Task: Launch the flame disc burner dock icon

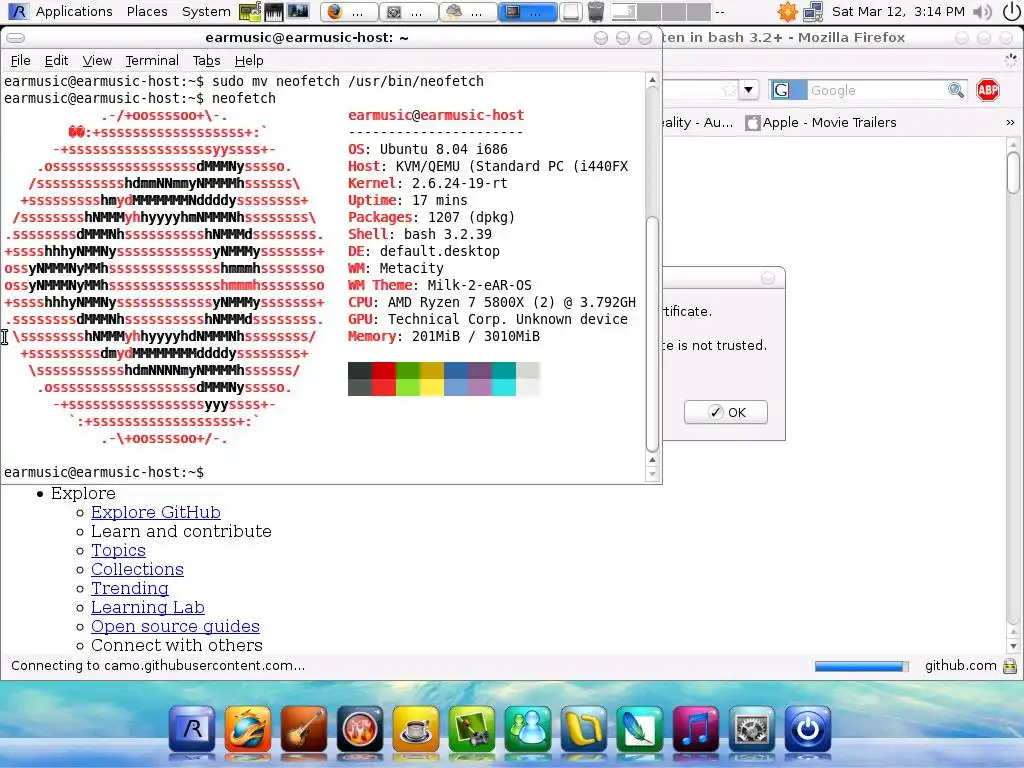Action: [x=360, y=729]
